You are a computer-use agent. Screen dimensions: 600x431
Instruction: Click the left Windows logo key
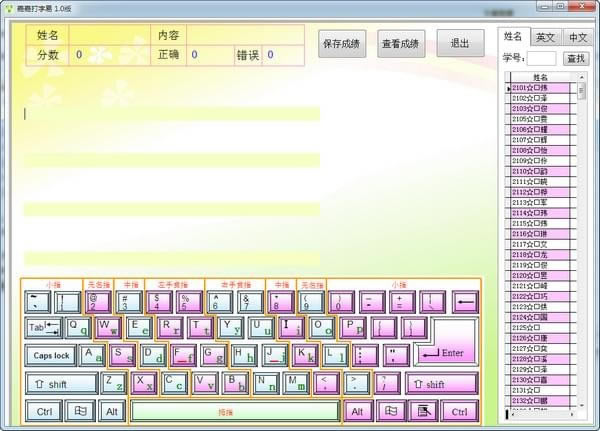pos(80,411)
